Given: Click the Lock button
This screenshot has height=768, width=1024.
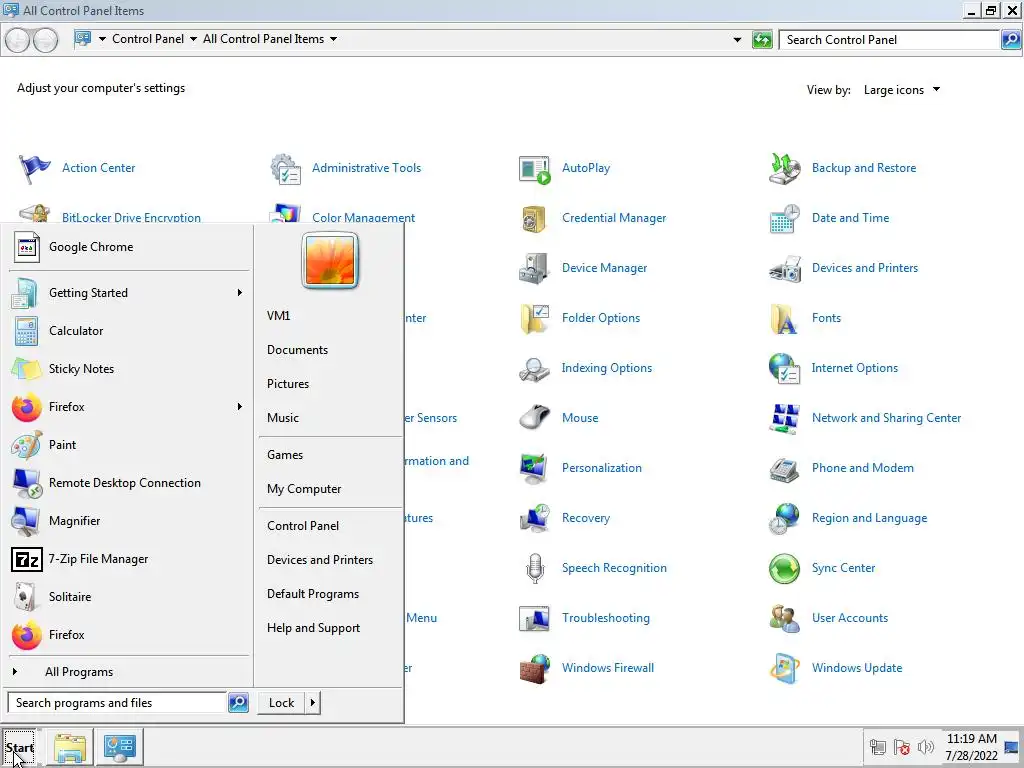Looking at the screenshot, I should coord(281,703).
